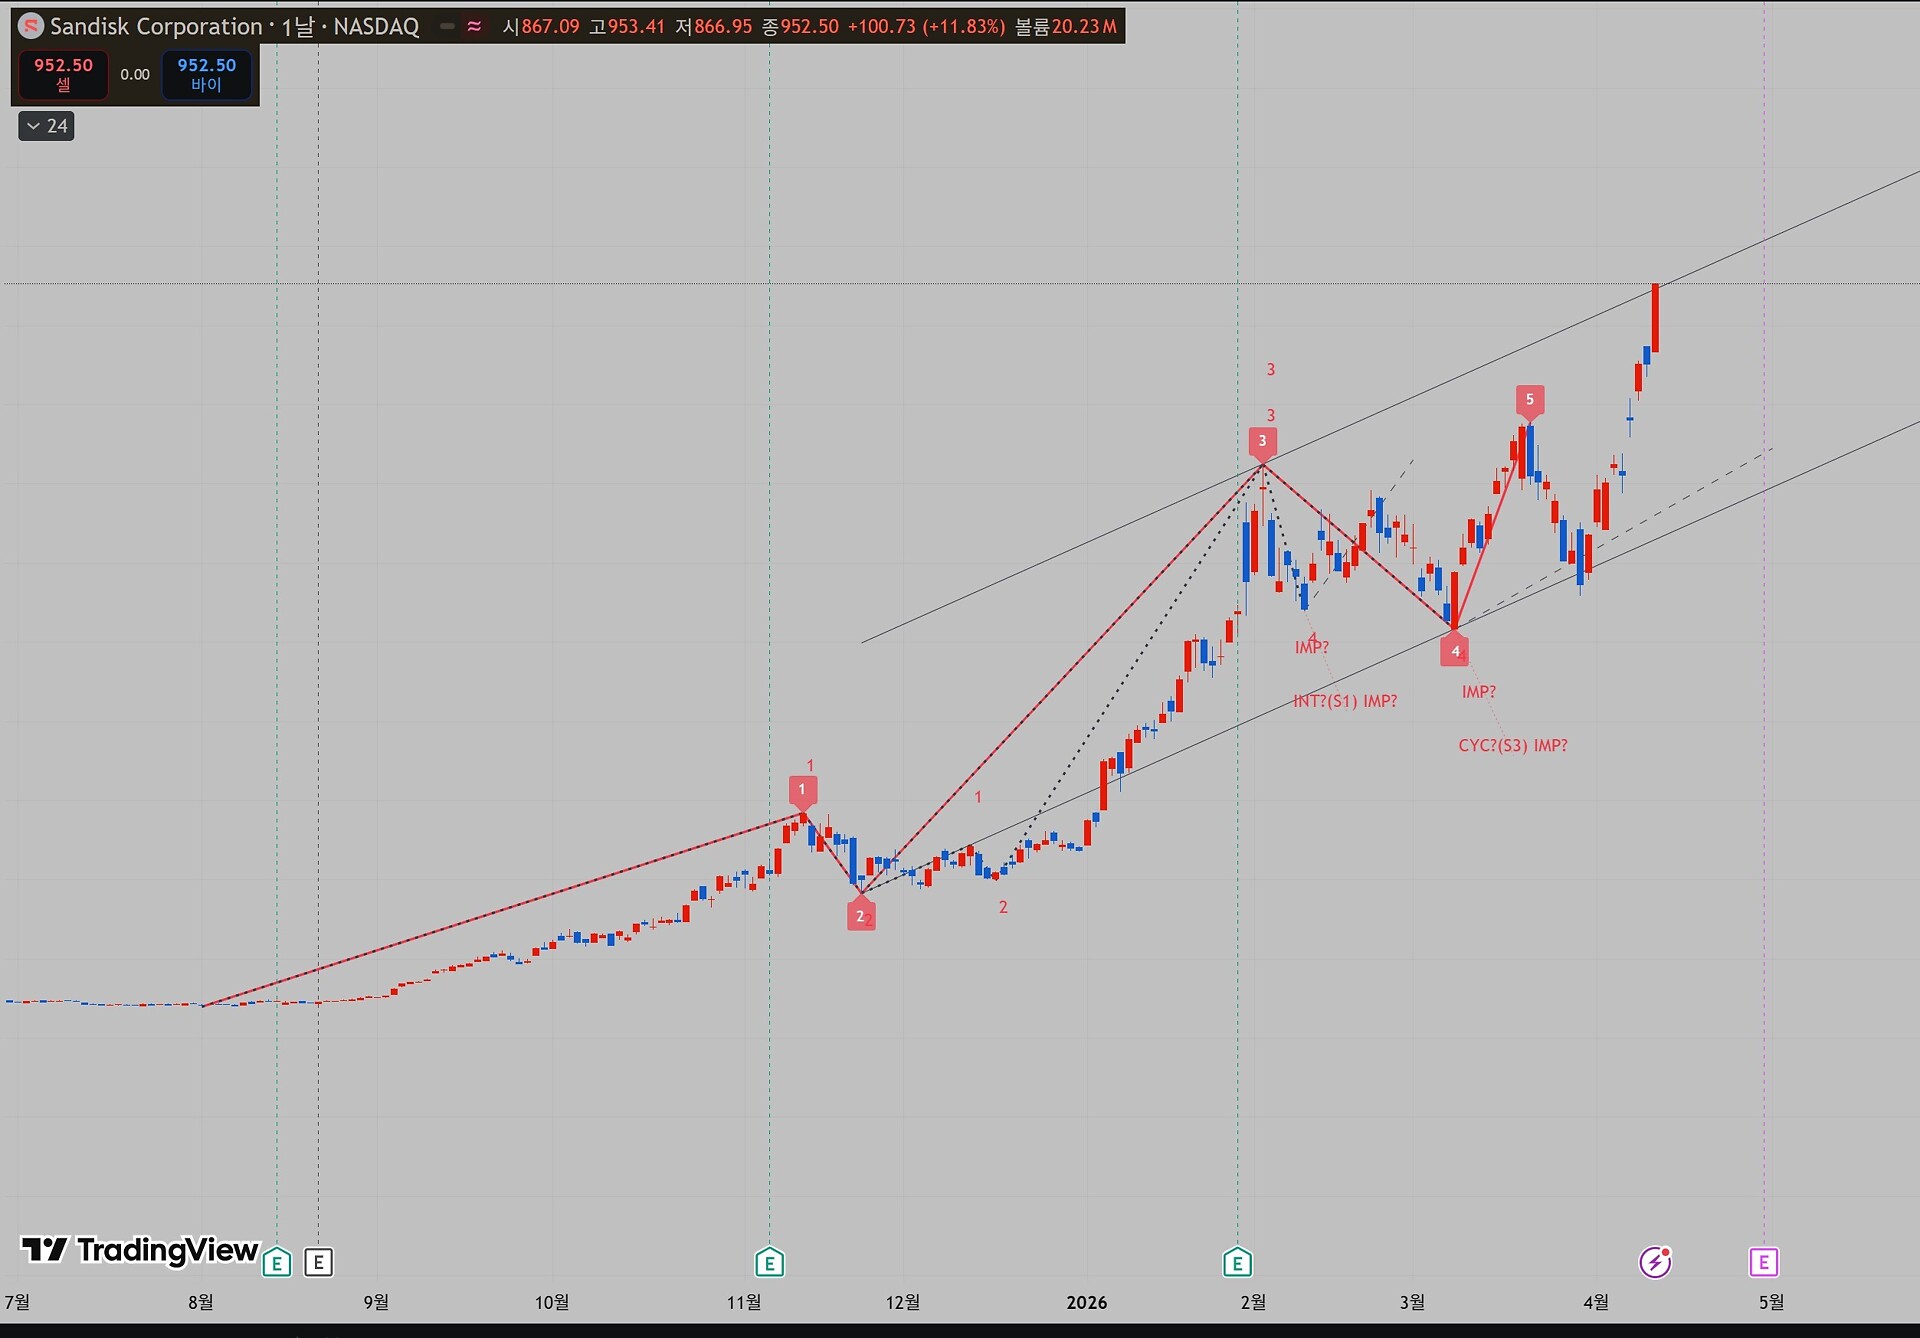Click the black-bordered E marker near August
The width and height of the screenshot is (1920, 1338).
[318, 1262]
